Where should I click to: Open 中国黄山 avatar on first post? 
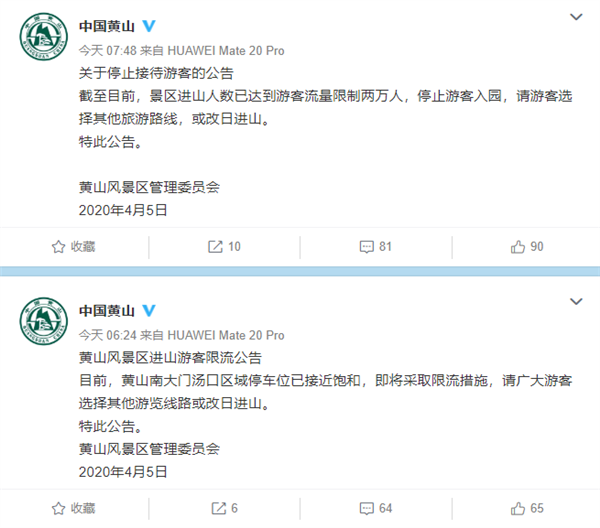(42, 41)
